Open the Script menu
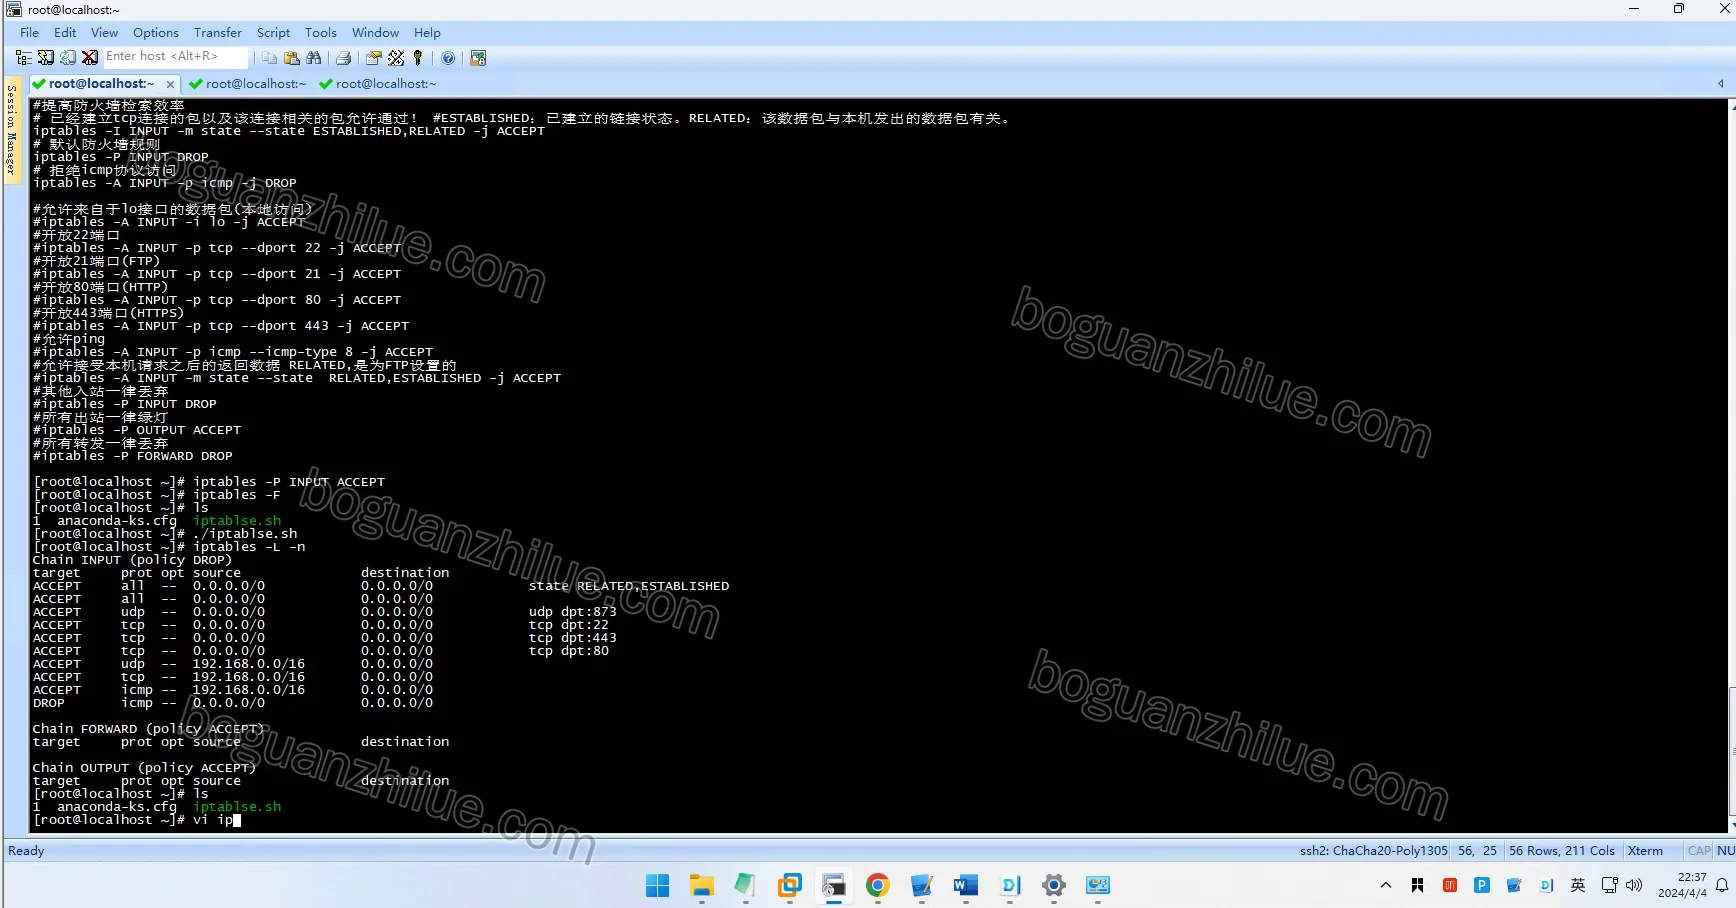Screen dimensions: 1736x908 tap(273, 33)
